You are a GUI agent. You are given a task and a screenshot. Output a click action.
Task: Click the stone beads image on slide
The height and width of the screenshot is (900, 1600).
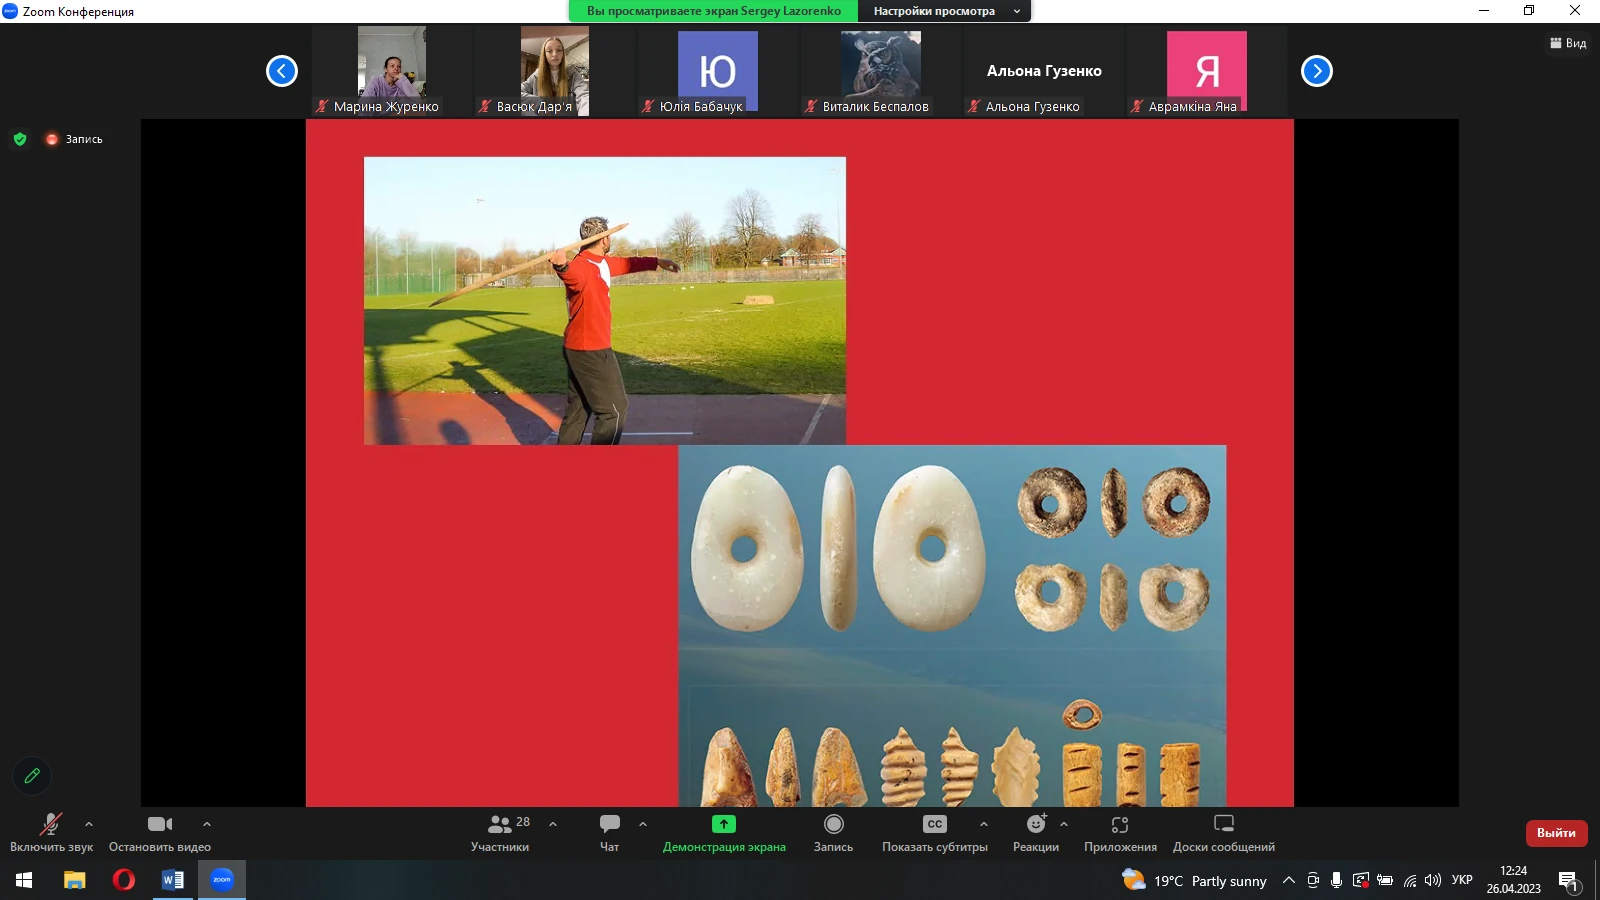click(952, 626)
